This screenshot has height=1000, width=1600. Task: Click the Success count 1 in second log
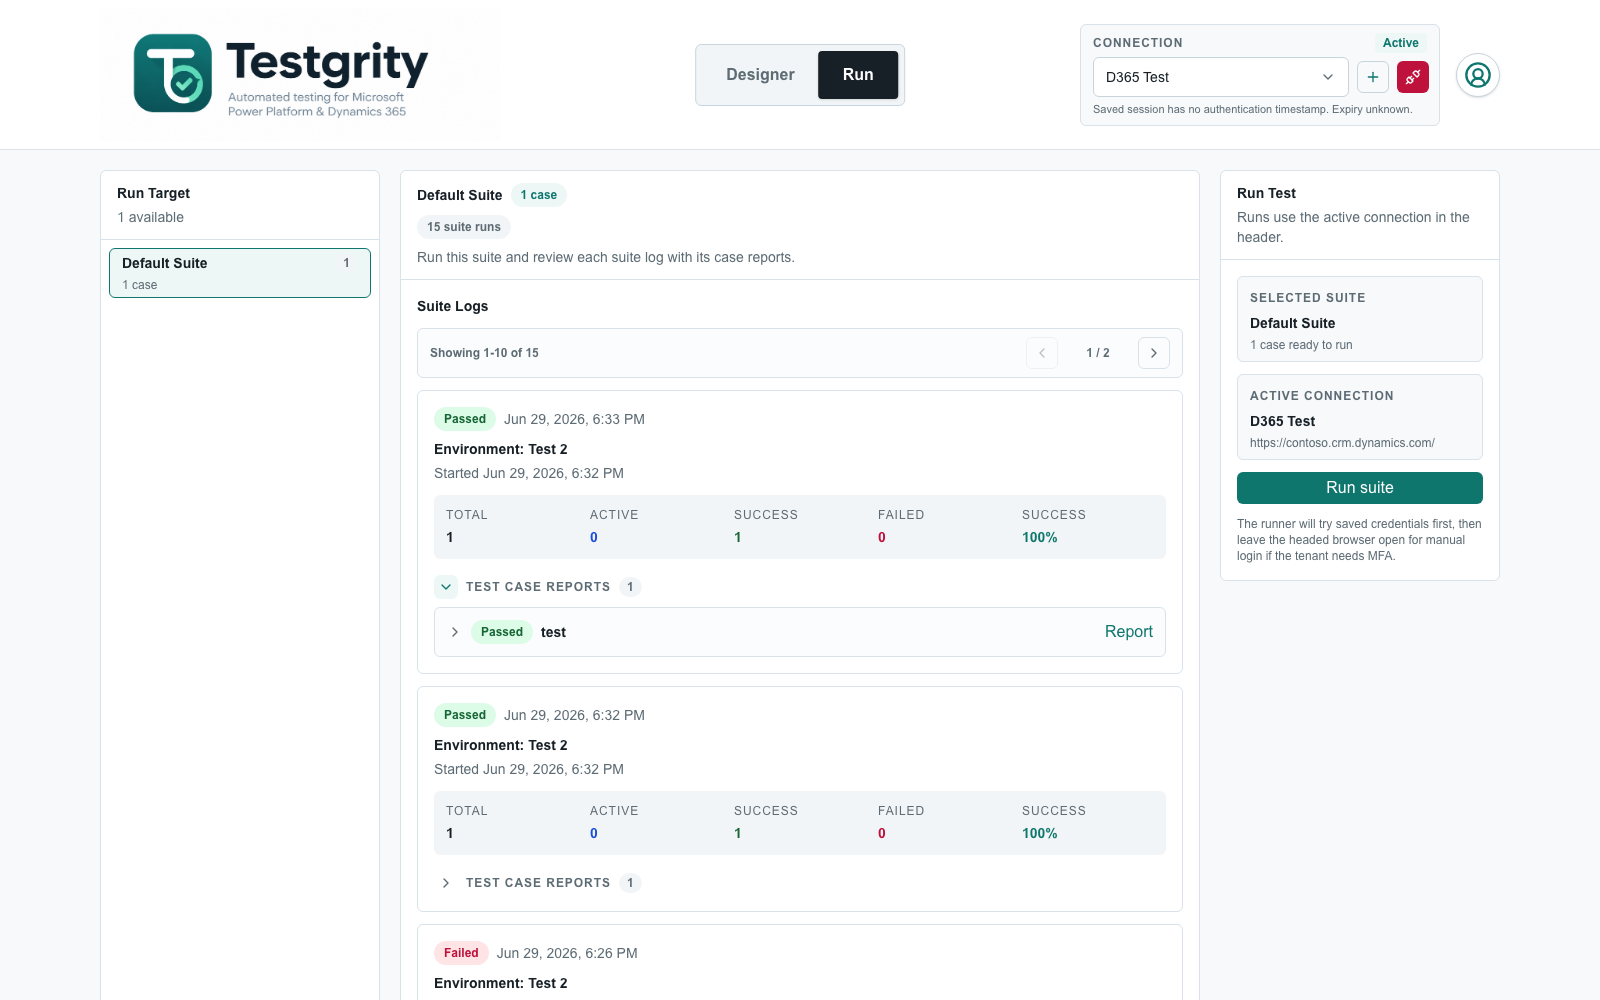point(738,833)
